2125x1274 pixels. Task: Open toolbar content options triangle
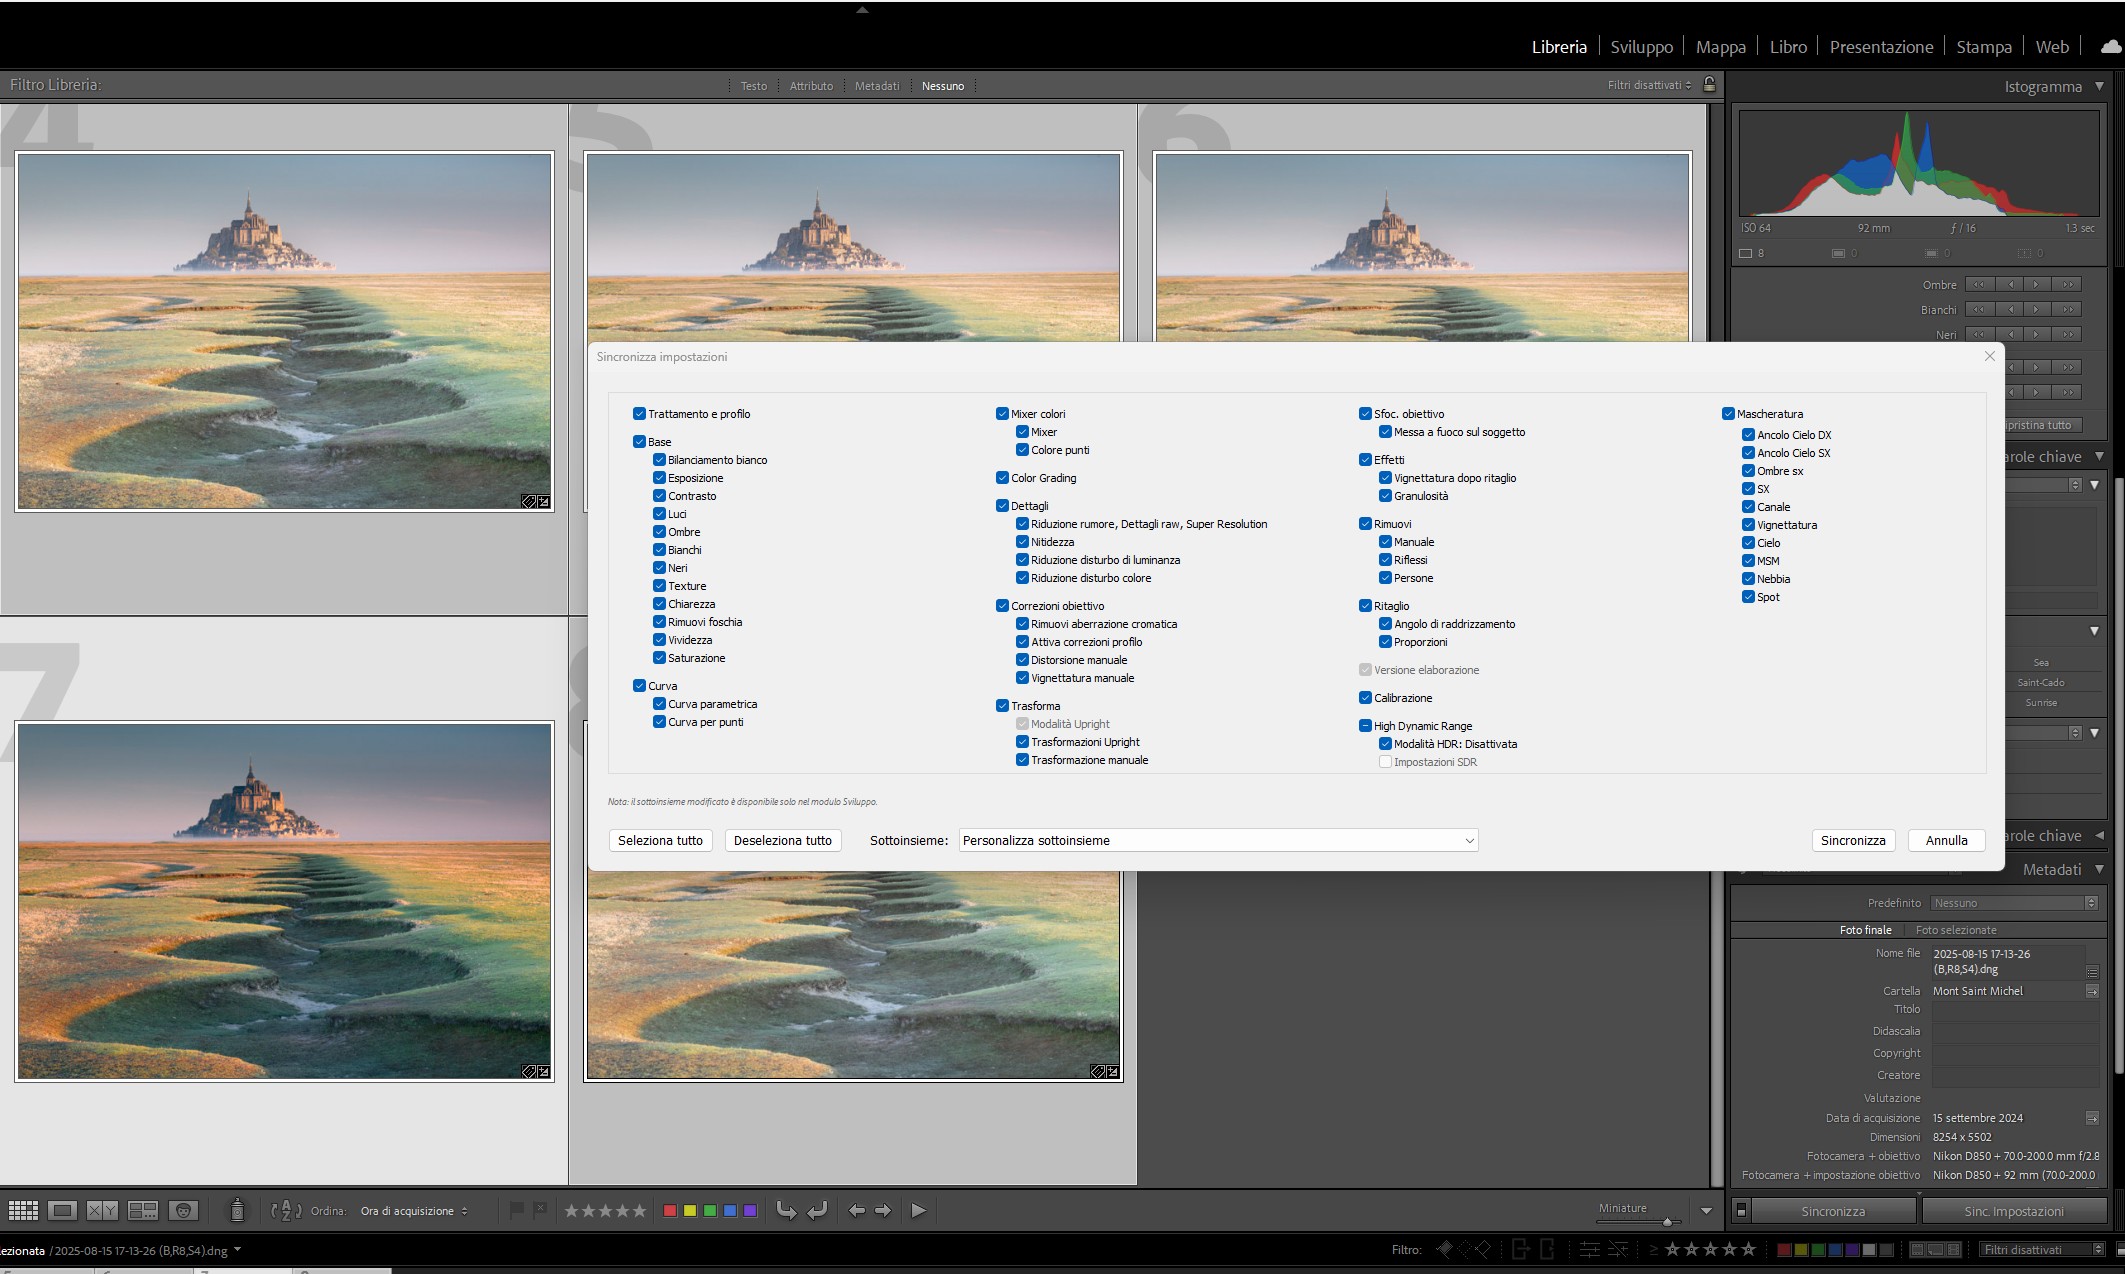tap(1706, 1211)
